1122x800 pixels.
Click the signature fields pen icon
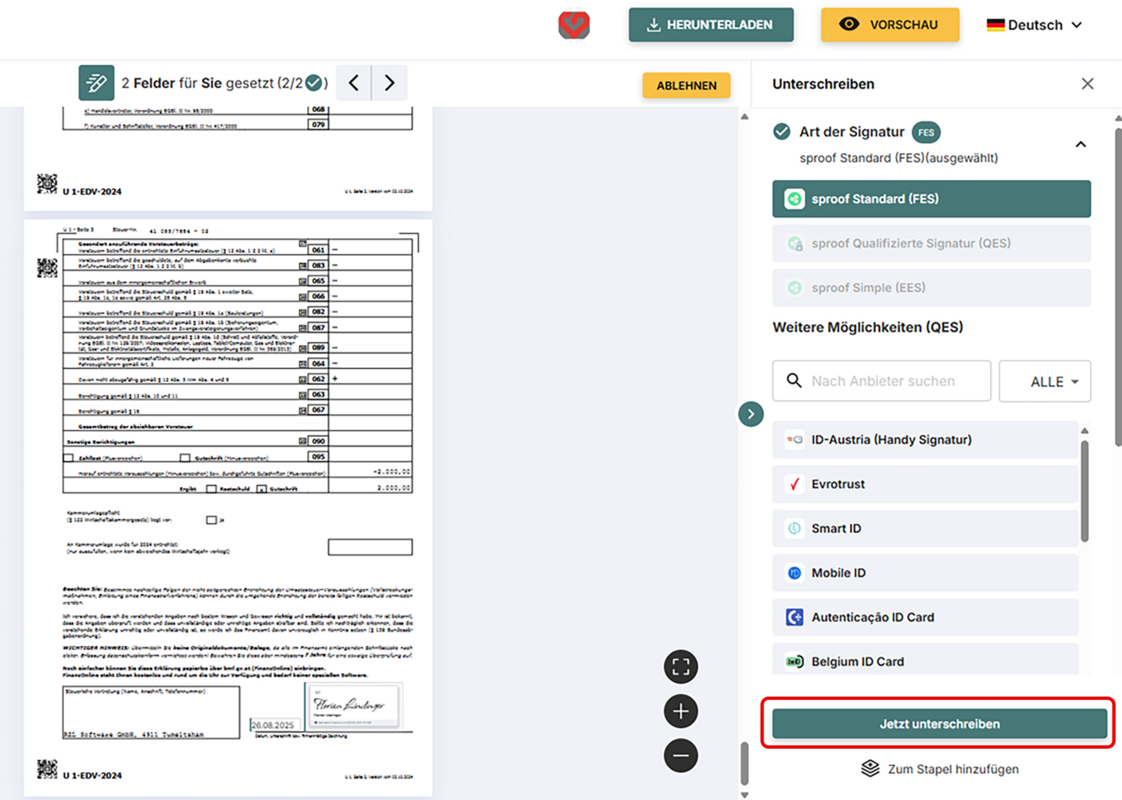point(97,83)
